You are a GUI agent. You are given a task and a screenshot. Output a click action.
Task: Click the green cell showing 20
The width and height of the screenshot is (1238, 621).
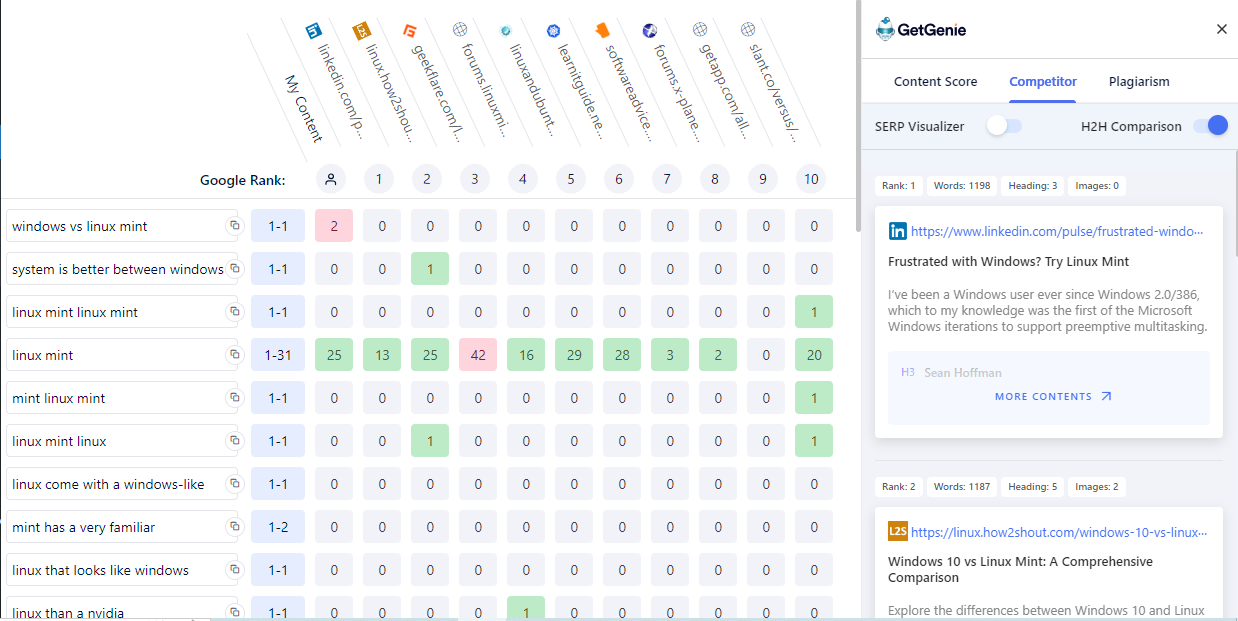[814, 355]
